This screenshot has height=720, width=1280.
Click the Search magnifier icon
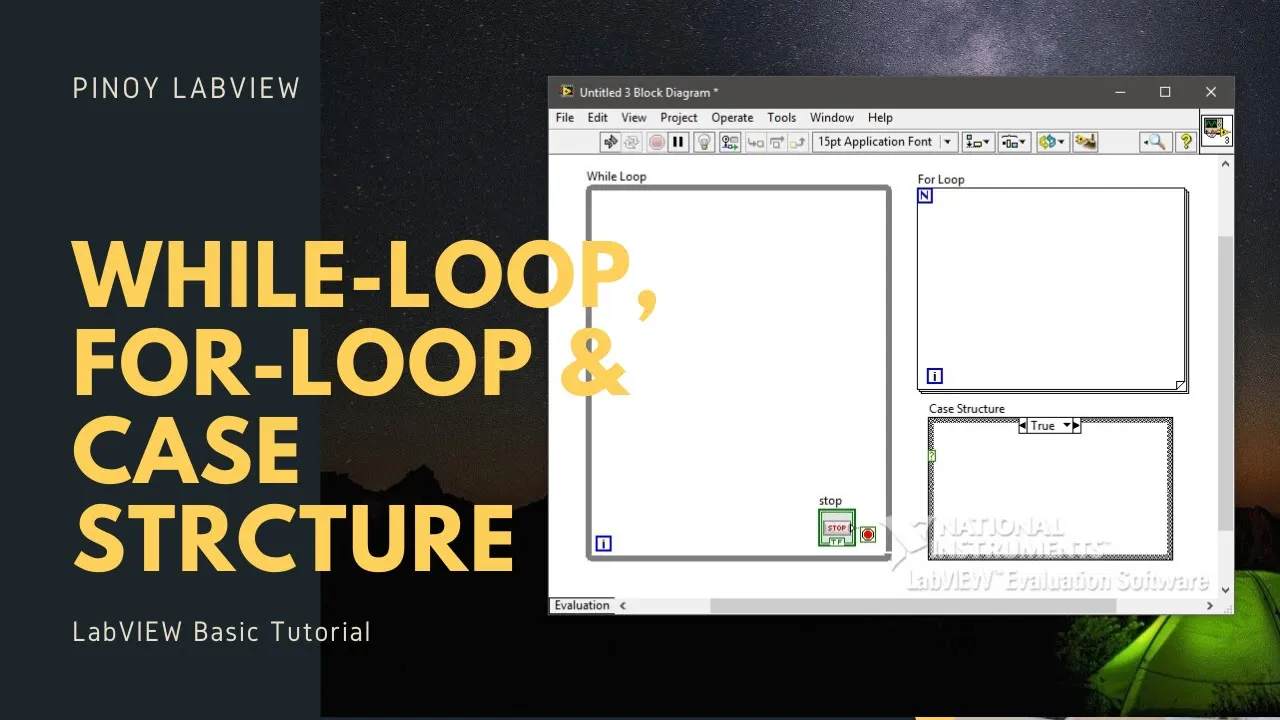(1156, 142)
